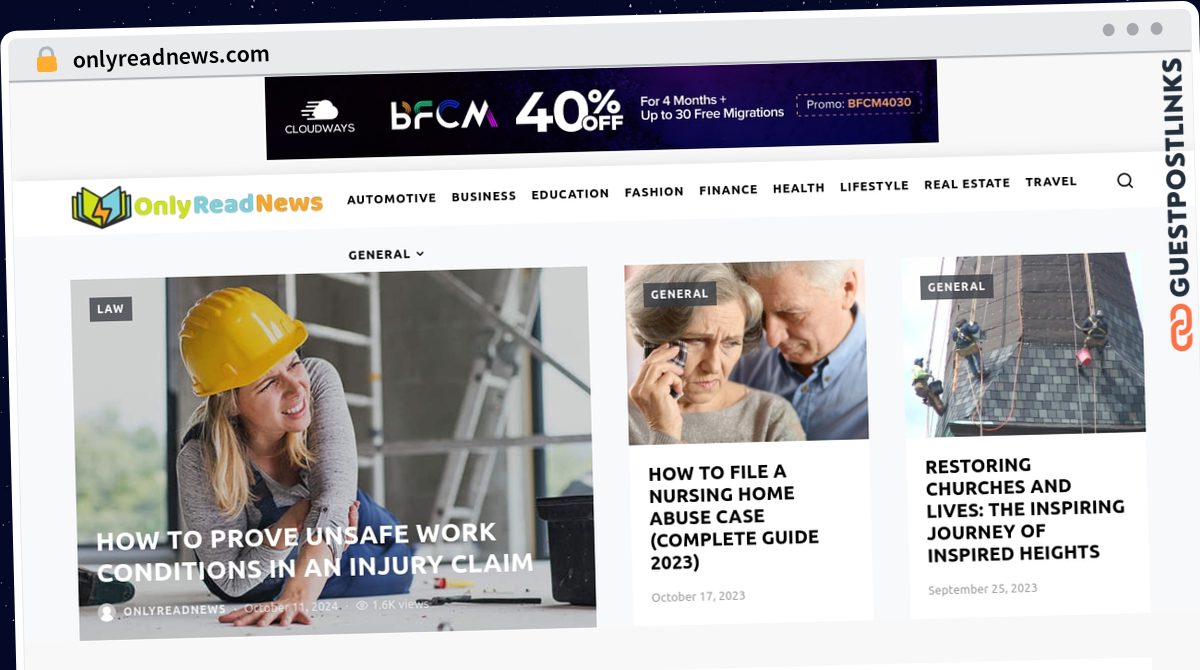Read the Restoring Churches and Lives article
The height and width of the screenshot is (670, 1200).
tap(1025, 509)
